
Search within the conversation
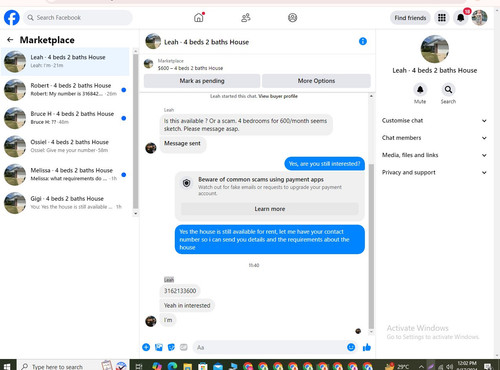pos(448,90)
